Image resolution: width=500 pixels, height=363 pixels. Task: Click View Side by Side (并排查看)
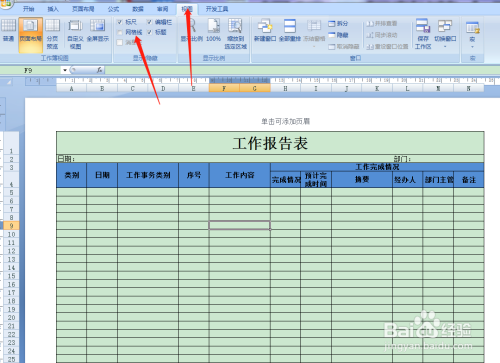382,23
